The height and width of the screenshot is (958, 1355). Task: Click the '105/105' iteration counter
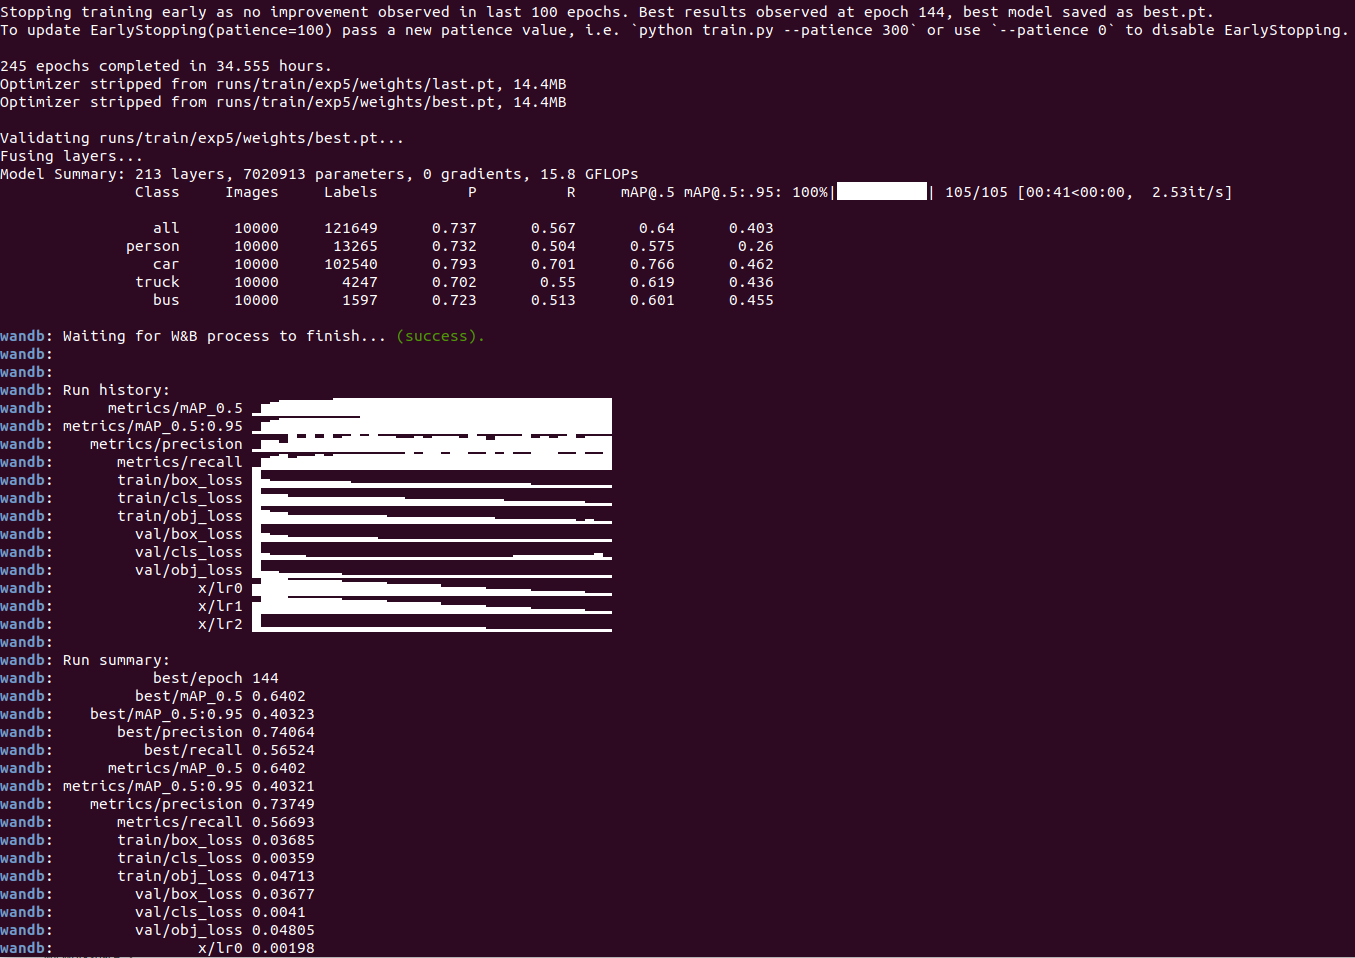pos(976,192)
